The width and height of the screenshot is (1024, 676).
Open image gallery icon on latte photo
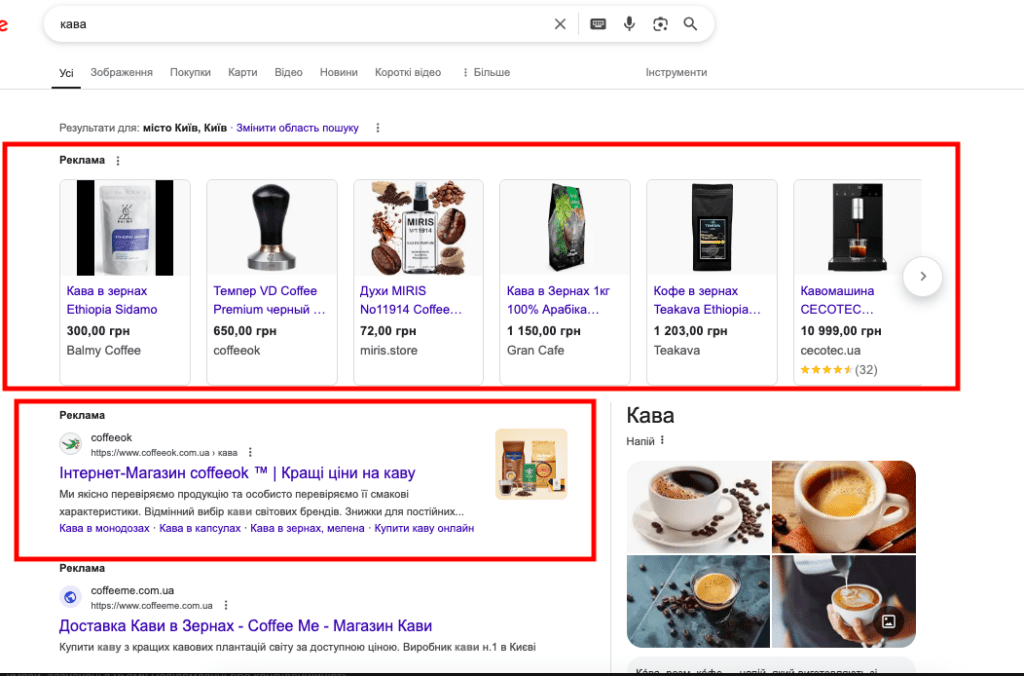coord(888,621)
